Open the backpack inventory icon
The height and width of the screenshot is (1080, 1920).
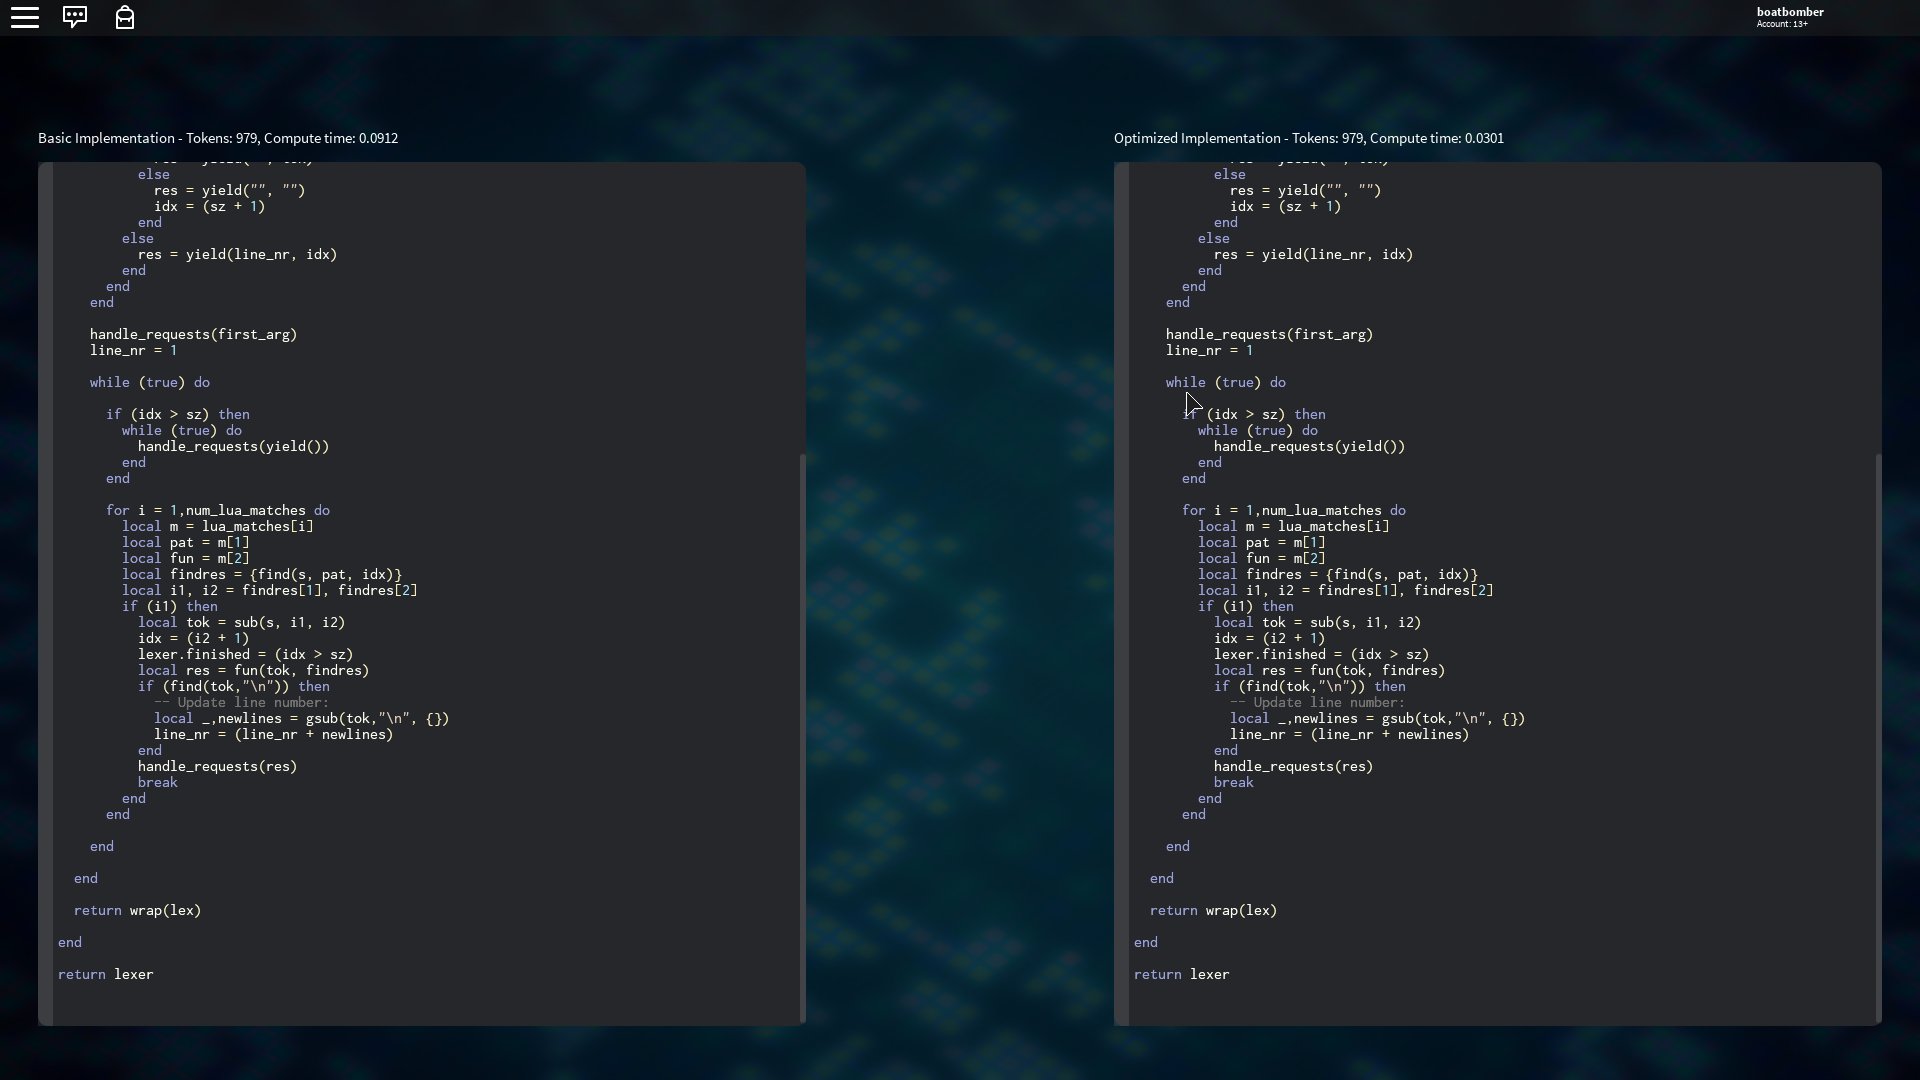[125, 18]
